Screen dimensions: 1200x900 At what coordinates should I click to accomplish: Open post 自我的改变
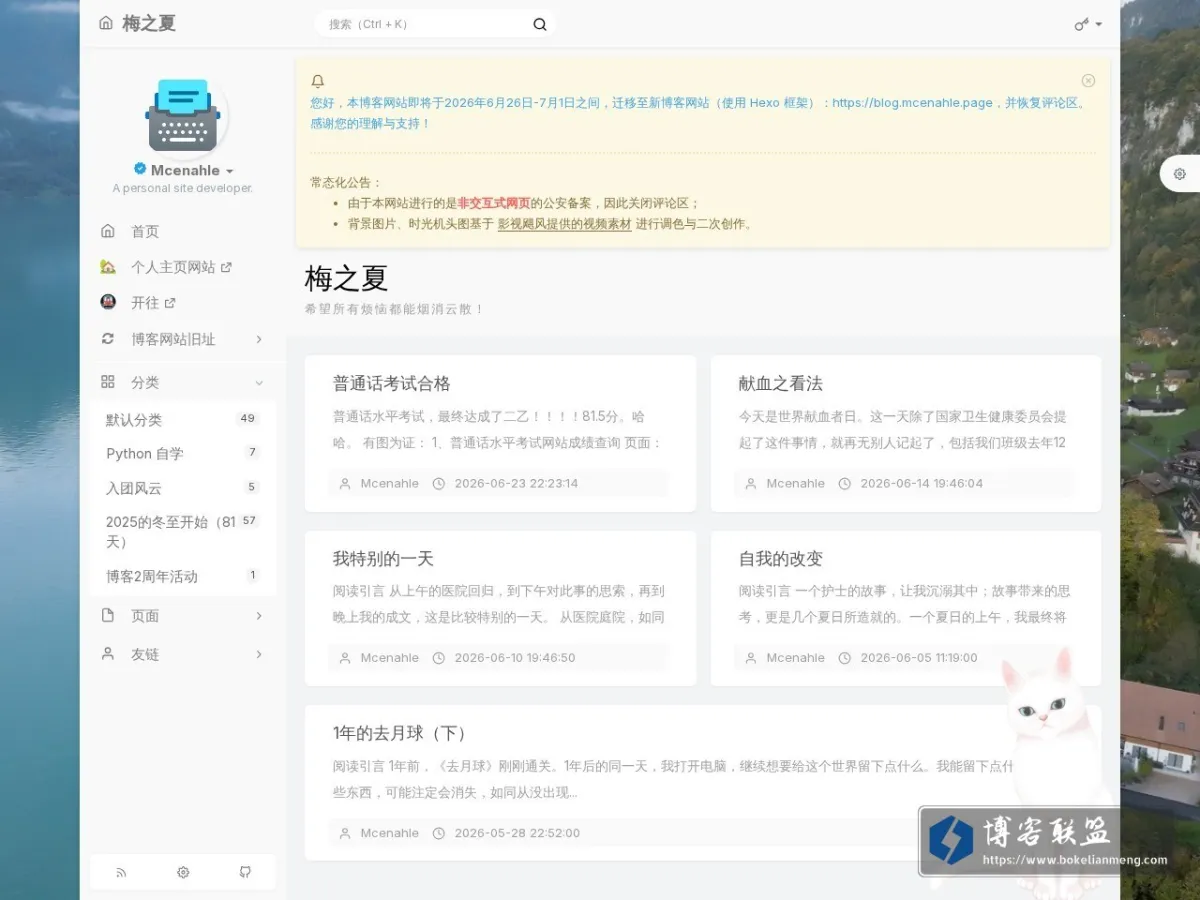pos(781,559)
